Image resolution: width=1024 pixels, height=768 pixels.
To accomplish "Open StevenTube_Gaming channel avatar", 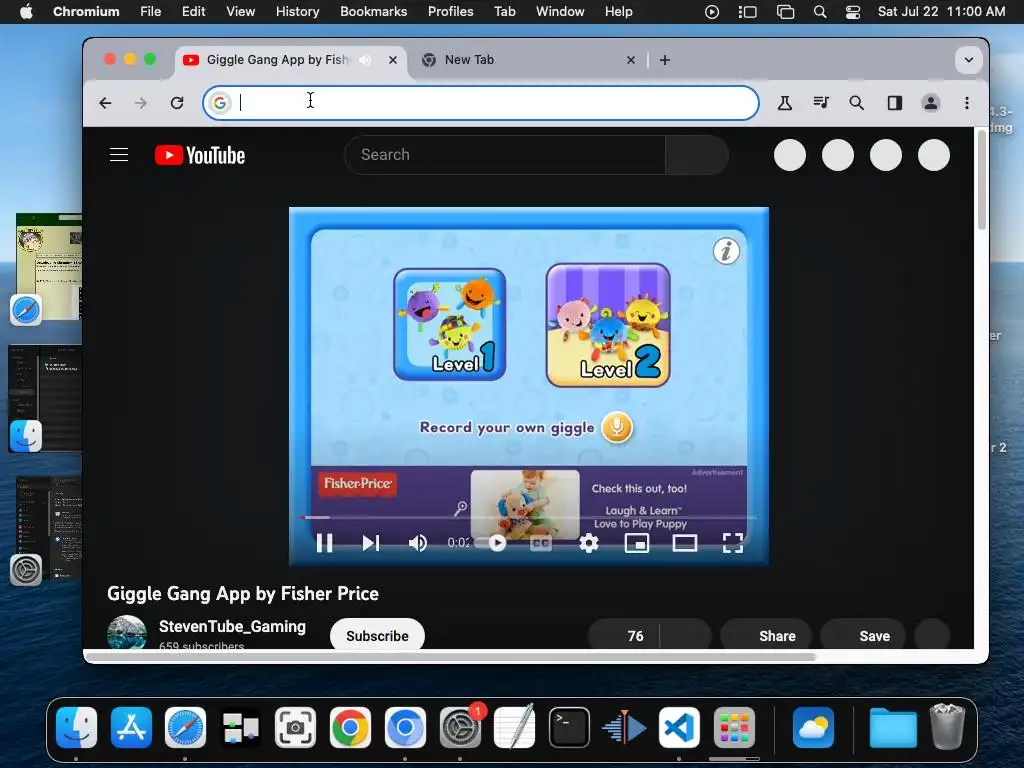I will (x=127, y=632).
